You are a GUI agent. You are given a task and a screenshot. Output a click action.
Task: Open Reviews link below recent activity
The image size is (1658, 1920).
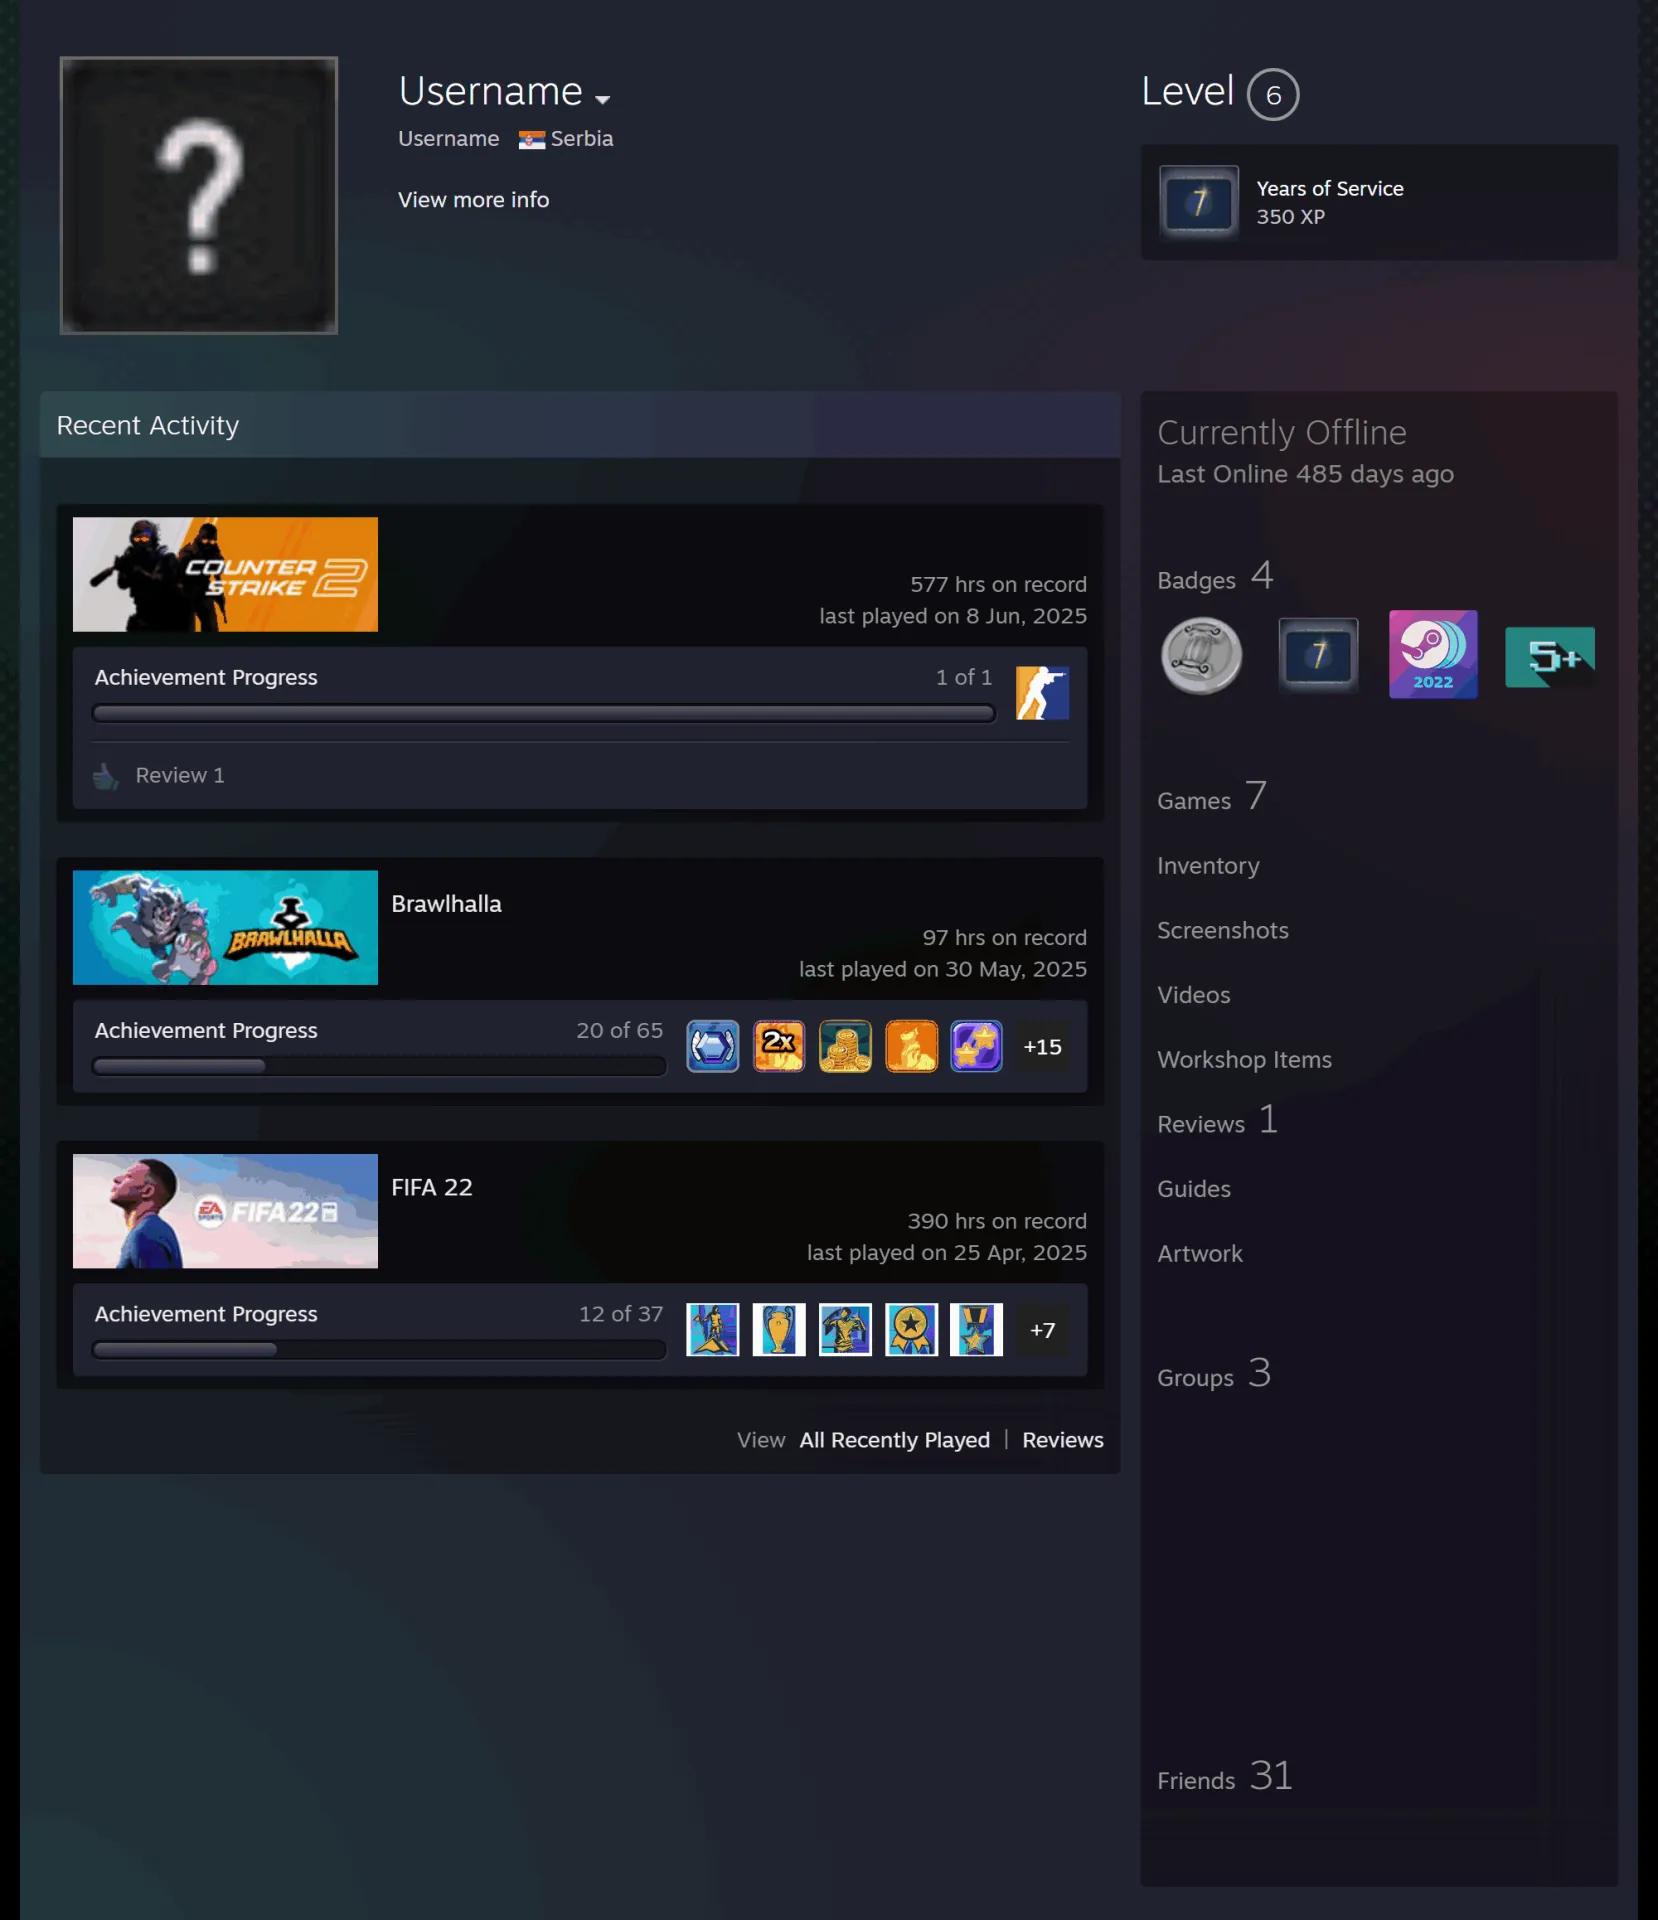point(1063,1440)
